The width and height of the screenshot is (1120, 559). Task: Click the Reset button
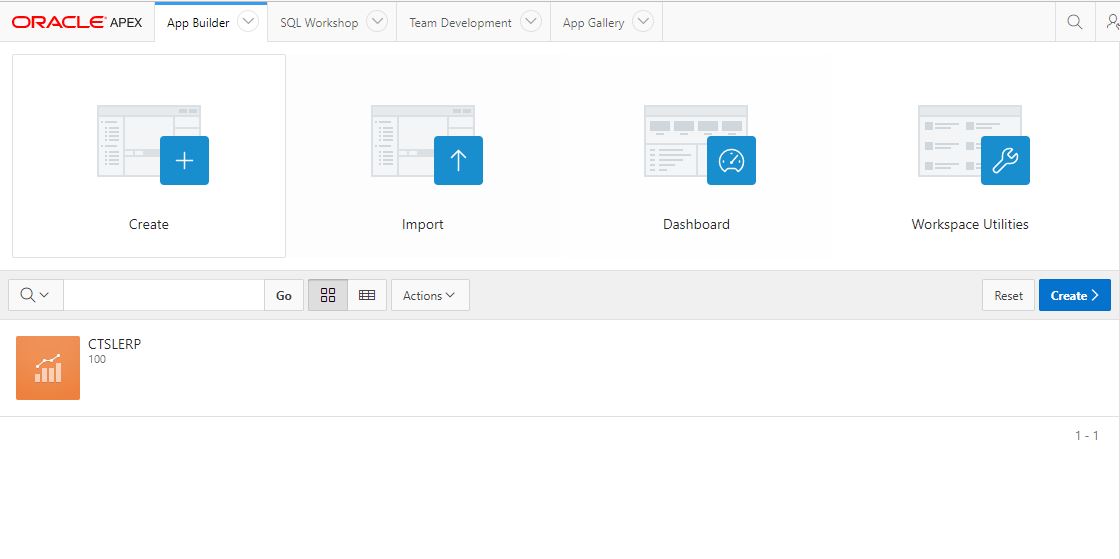pos(1009,296)
